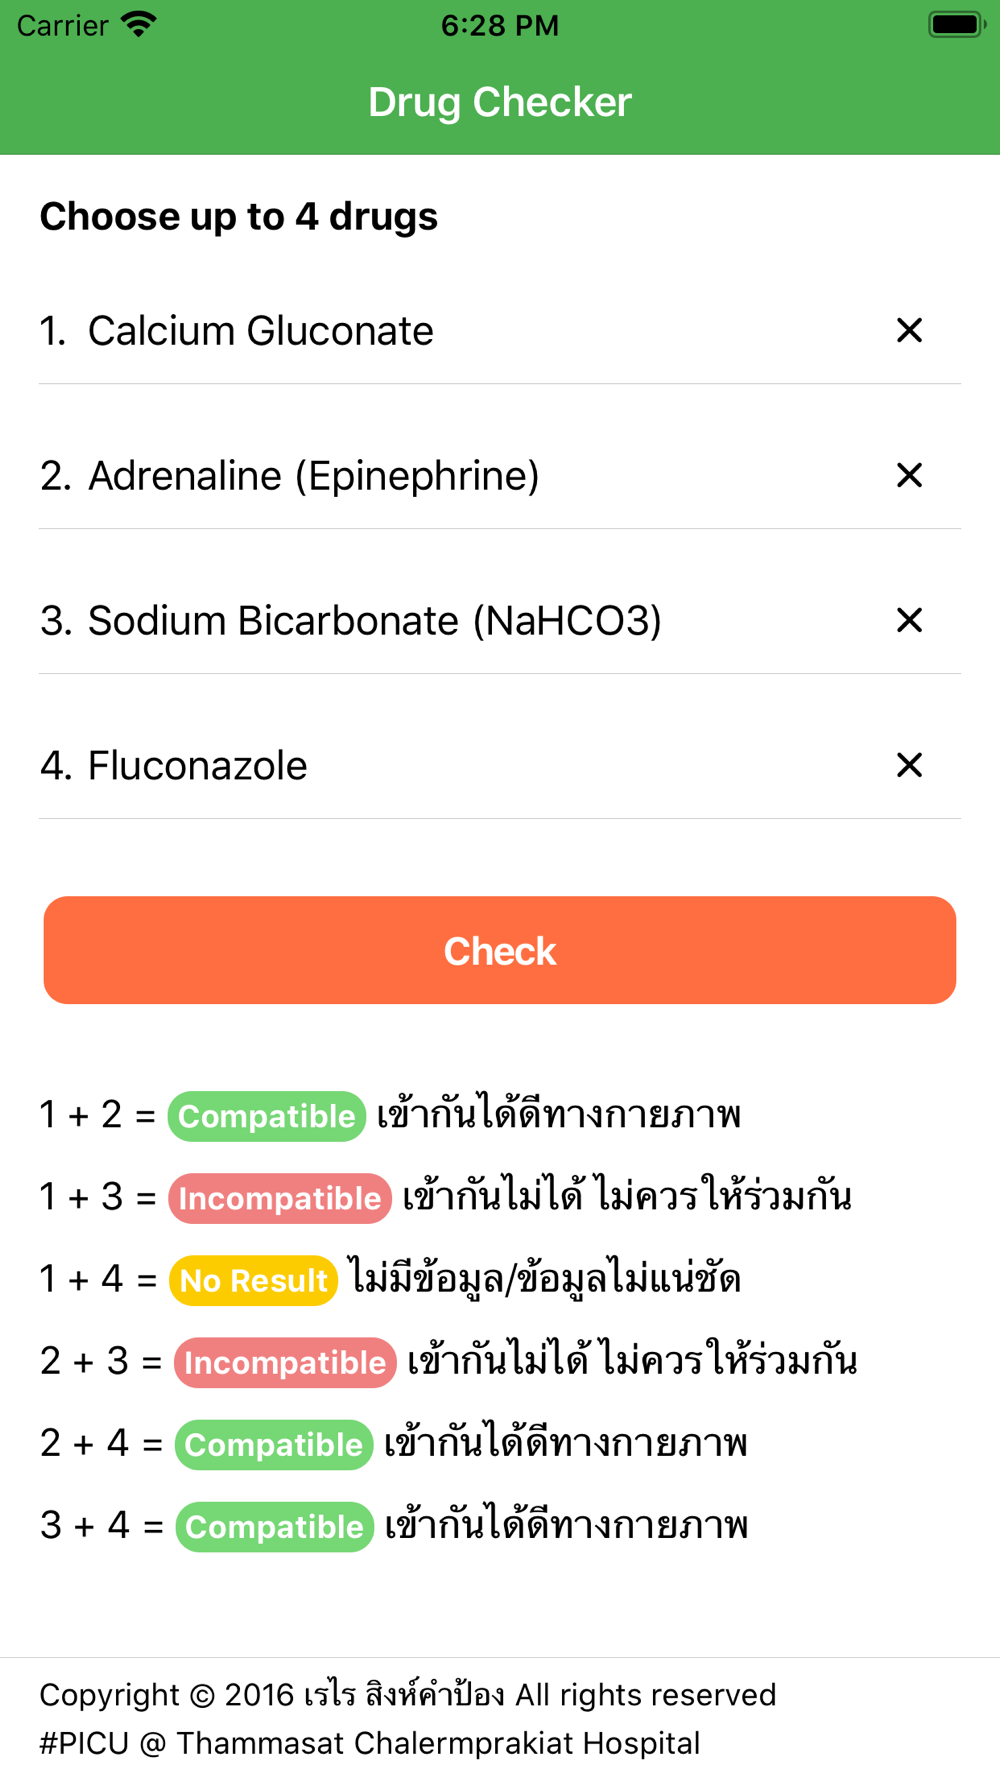Tap the Drug Checker title bar
Screen dimensions: 1000x1778
coord(500,102)
